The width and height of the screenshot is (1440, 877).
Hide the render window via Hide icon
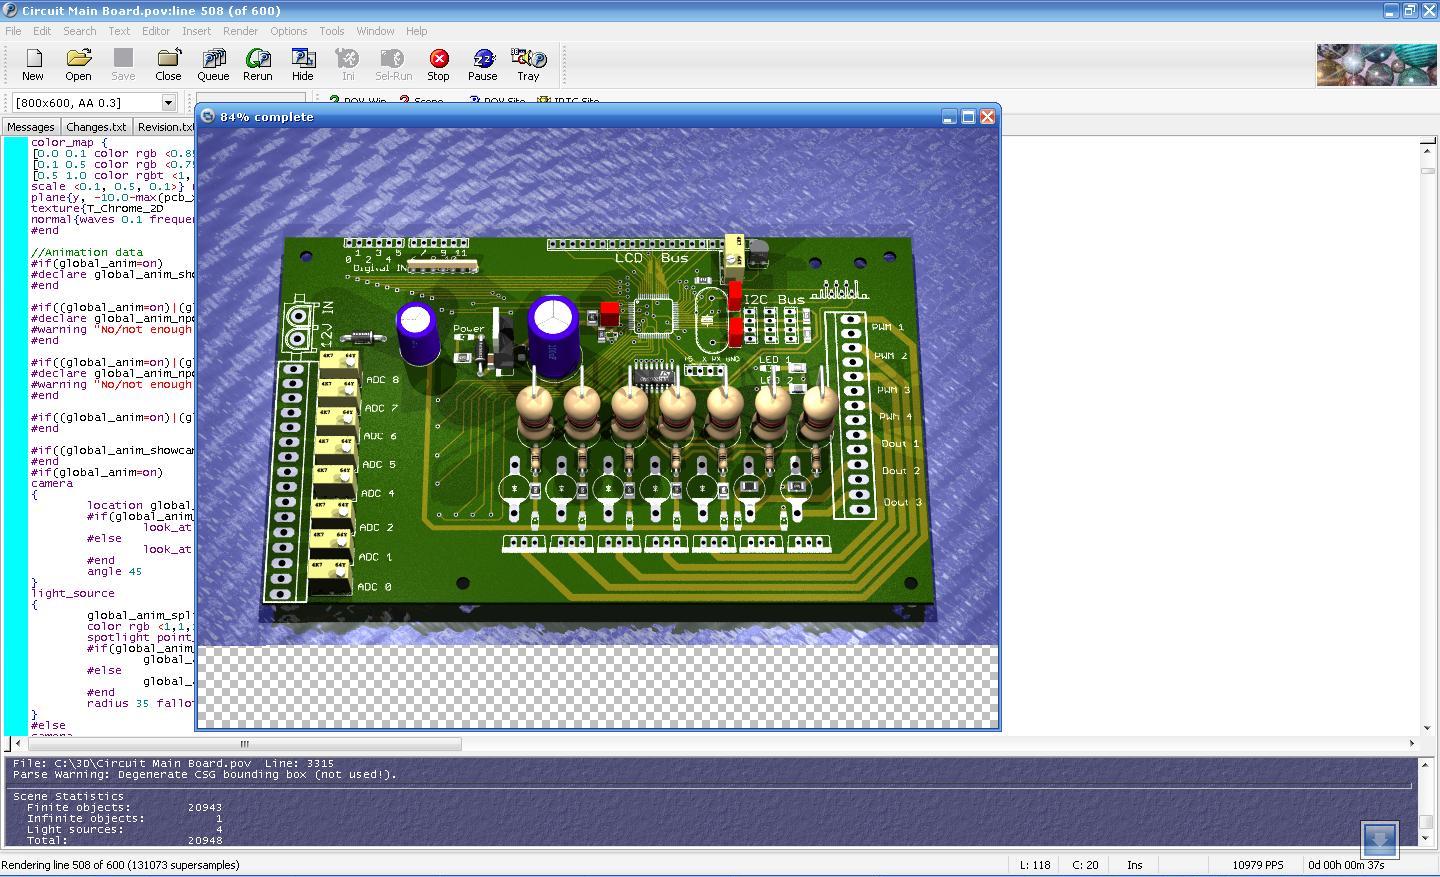point(302,64)
